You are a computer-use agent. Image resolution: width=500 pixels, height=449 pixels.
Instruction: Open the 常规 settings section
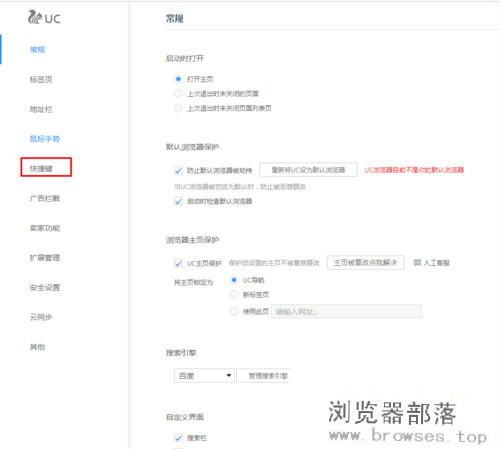[x=37, y=50]
